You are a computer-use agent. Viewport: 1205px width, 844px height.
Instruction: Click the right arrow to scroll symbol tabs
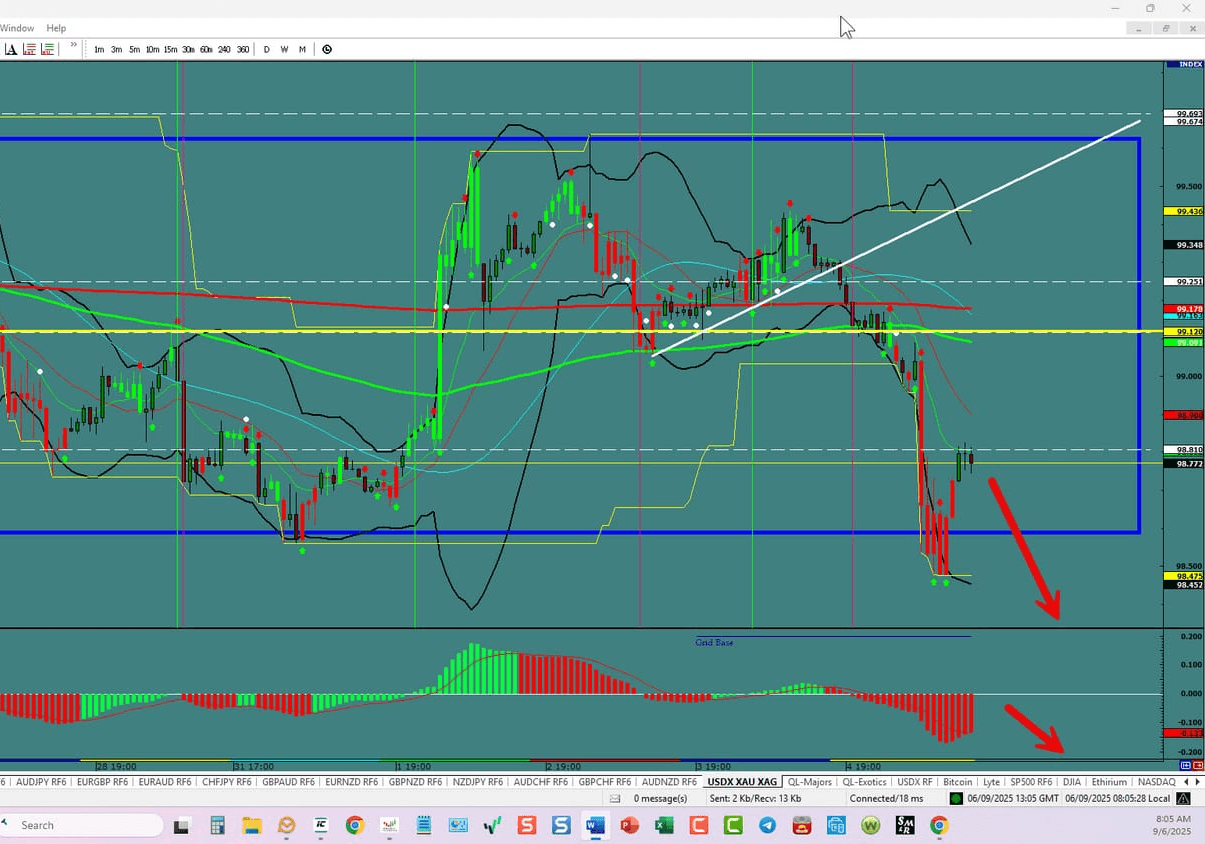(1198, 781)
